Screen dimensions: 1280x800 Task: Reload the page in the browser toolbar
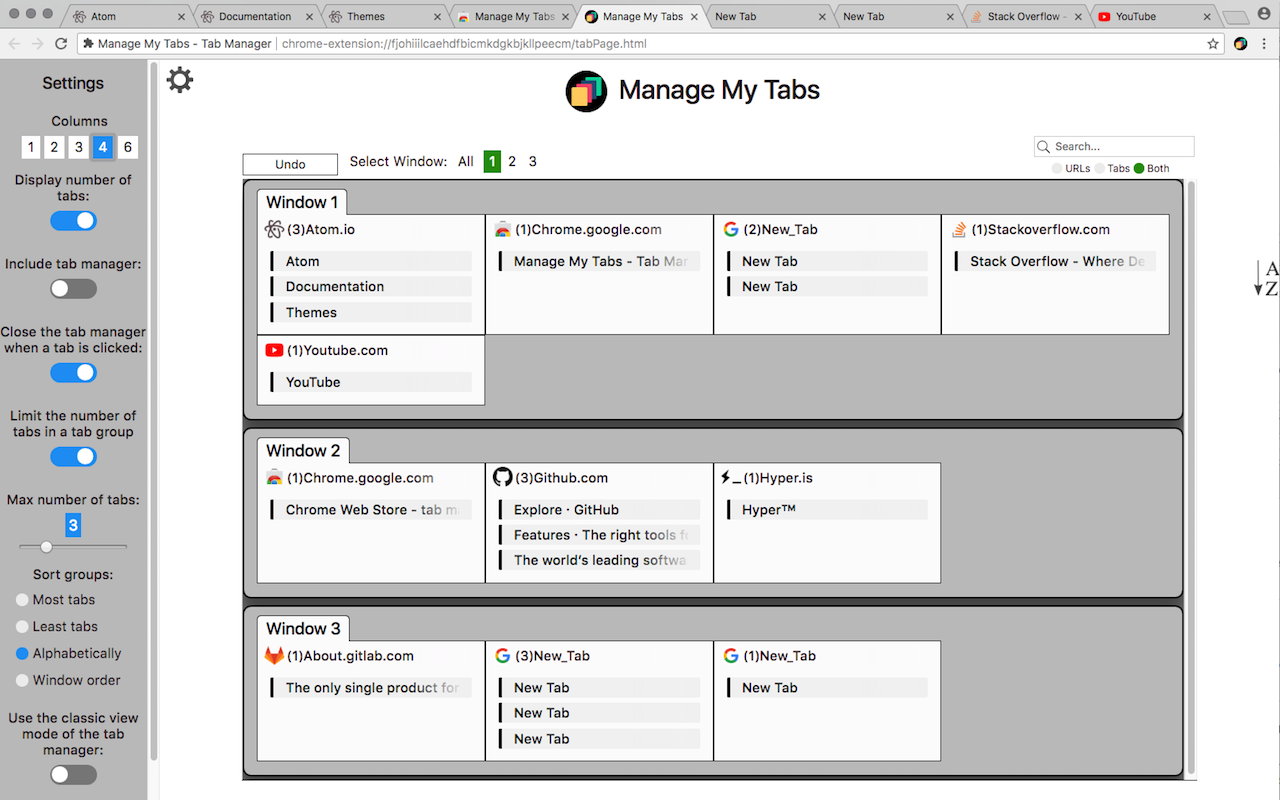coord(61,44)
